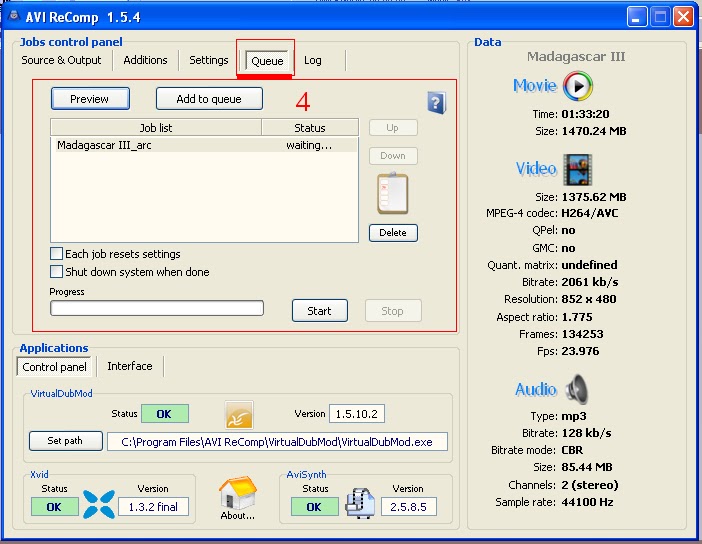
Task: View the Log tab
Action: coord(312,60)
